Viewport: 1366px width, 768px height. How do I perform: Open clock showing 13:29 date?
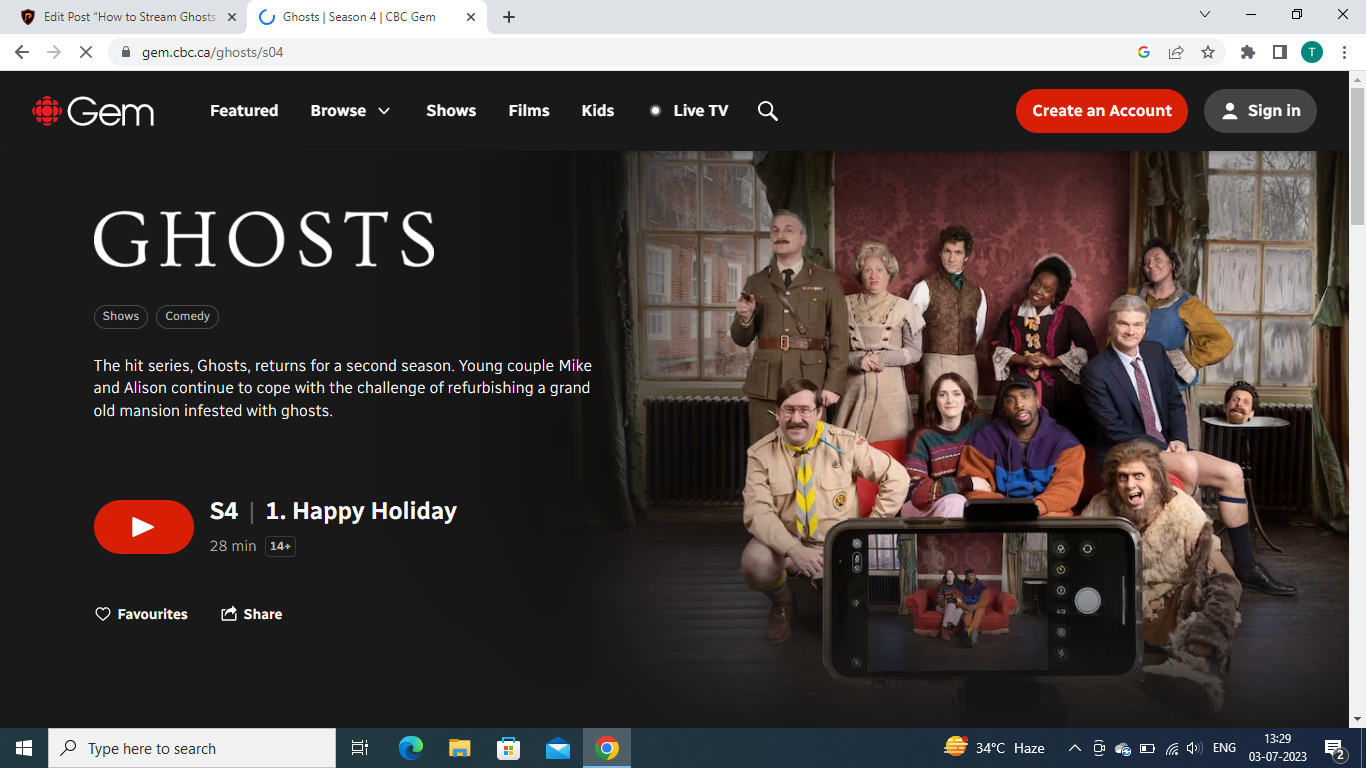pos(1277,748)
